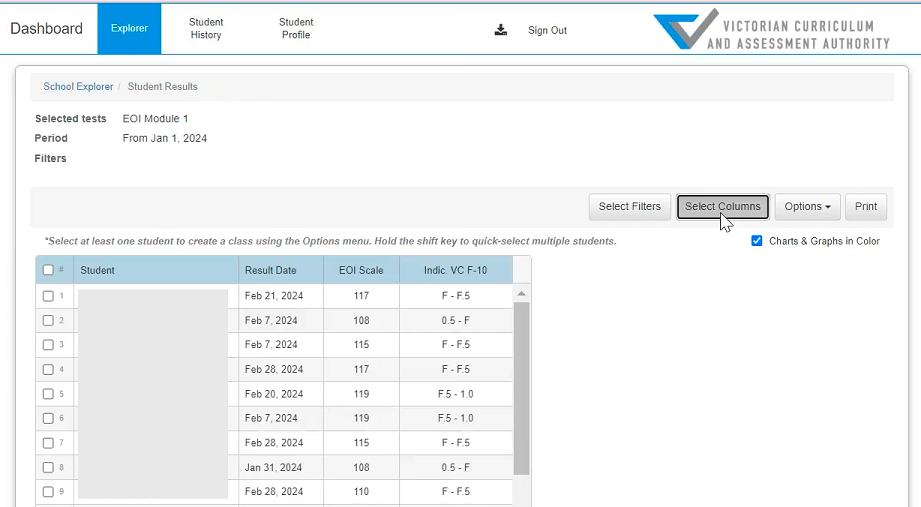Click the download icon beside Sign Out
This screenshot has height=507, width=921.
coord(500,30)
